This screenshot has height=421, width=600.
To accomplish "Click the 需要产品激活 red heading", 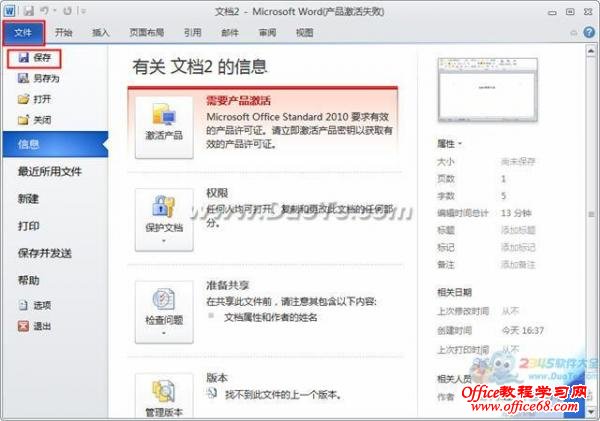I will [238, 100].
